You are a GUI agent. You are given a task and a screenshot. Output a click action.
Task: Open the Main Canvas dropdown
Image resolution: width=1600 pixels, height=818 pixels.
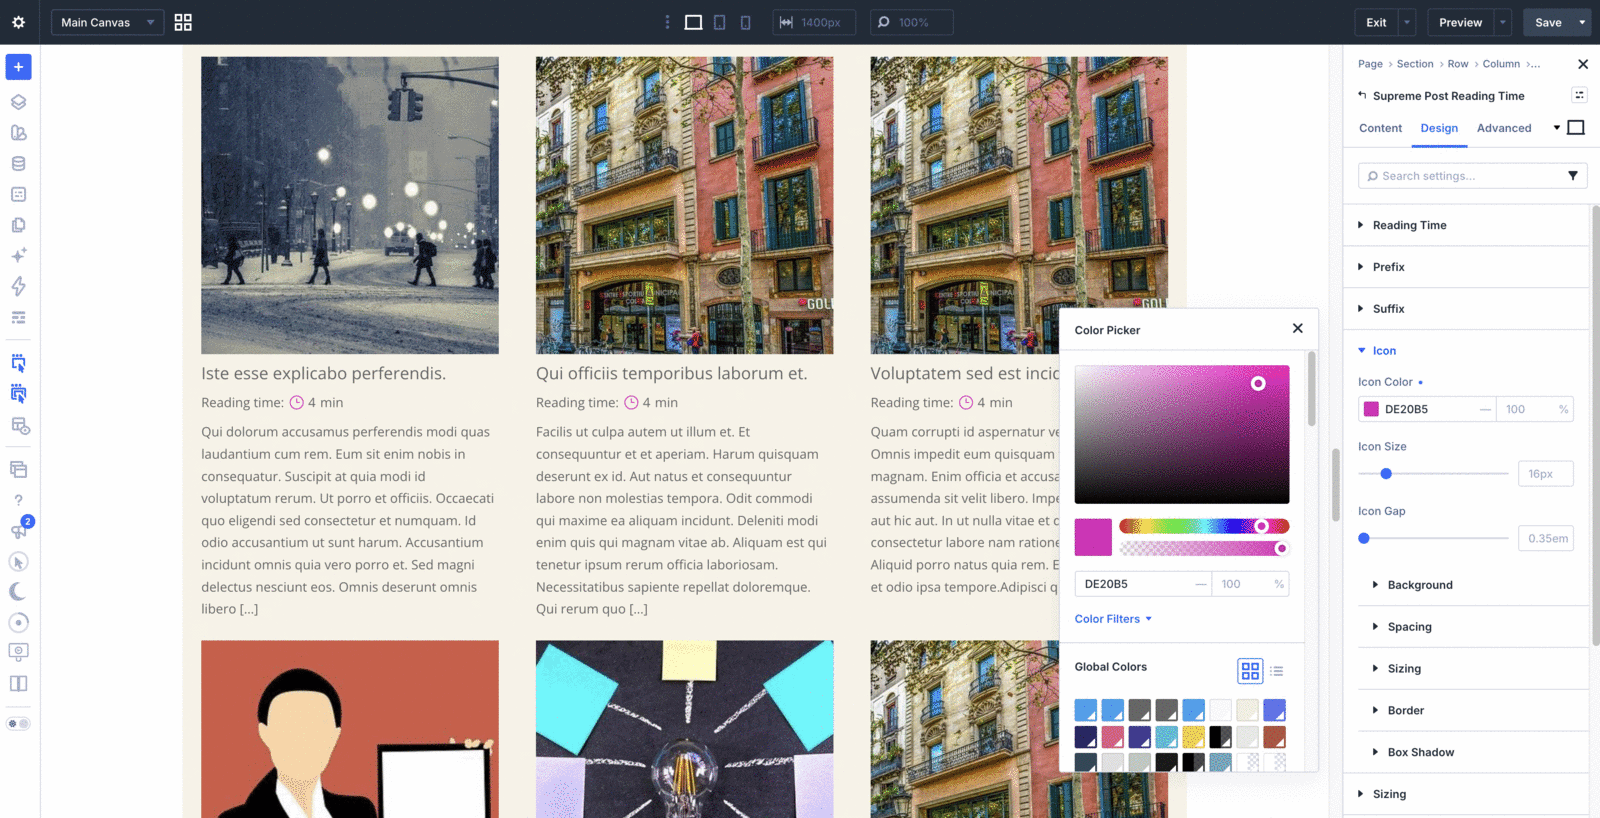coord(107,22)
